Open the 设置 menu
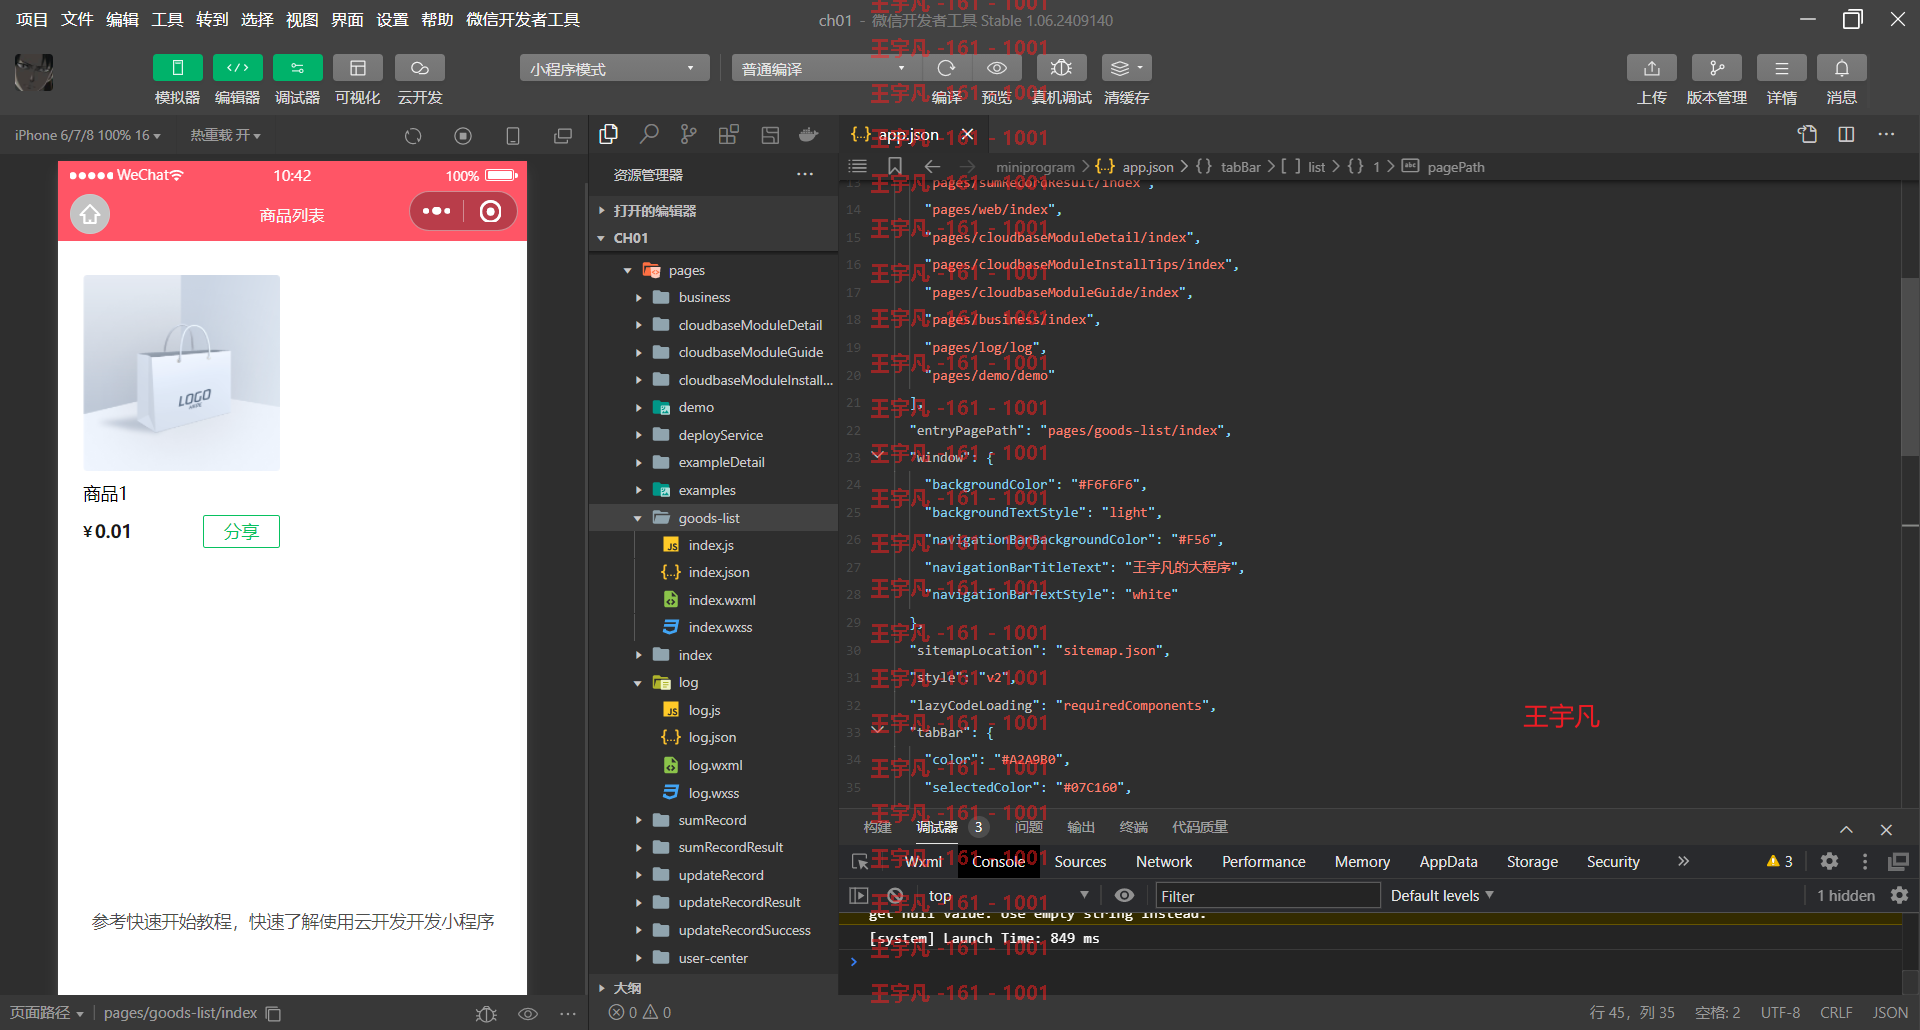1920x1030 pixels. click(392, 19)
